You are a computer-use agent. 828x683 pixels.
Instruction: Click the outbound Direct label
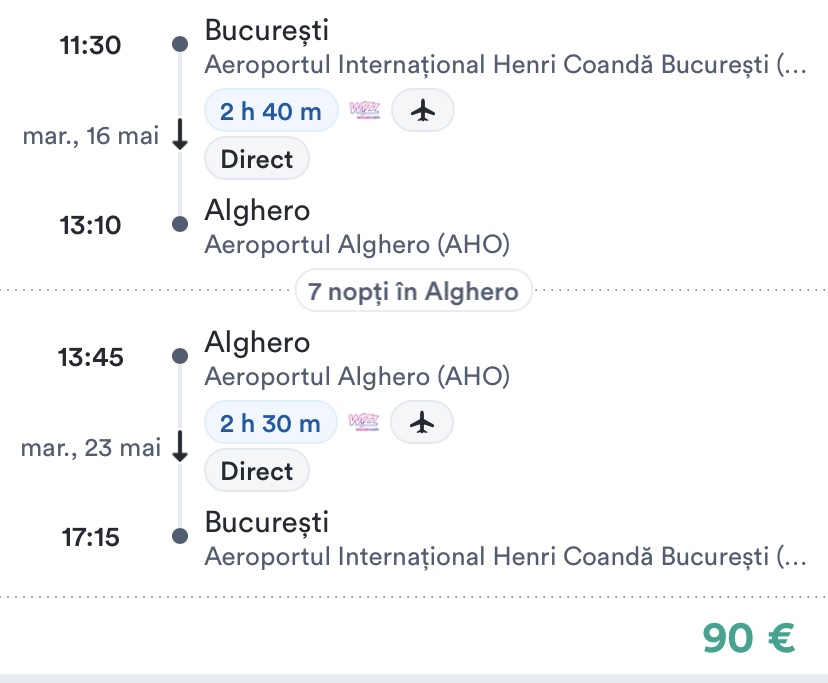pos(257,159)
